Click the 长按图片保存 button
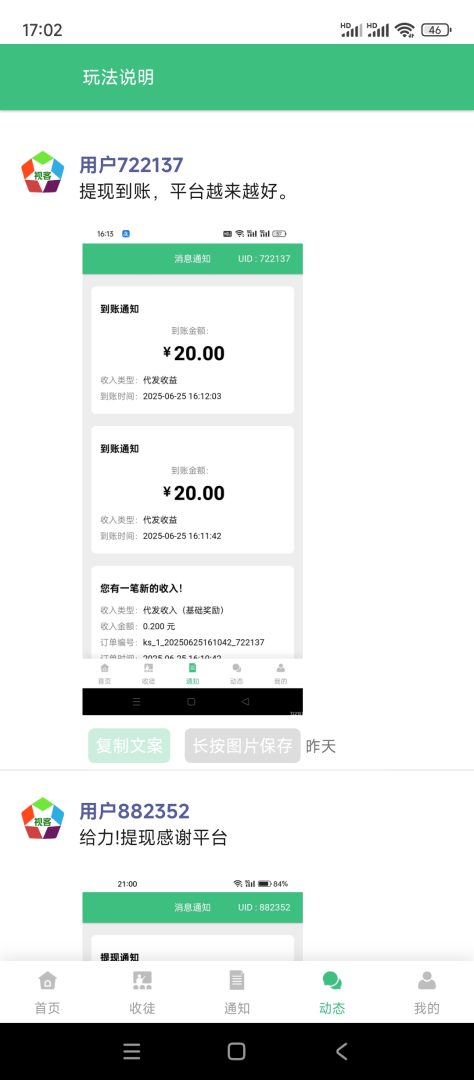This screenshot has width=474, height=1080. (x=243, y=746)
